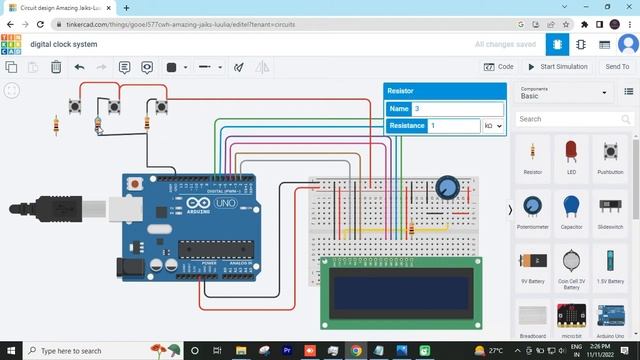The image size is (640, 360).
Task: Open the user profile avatar
Action: coord(628,44)
